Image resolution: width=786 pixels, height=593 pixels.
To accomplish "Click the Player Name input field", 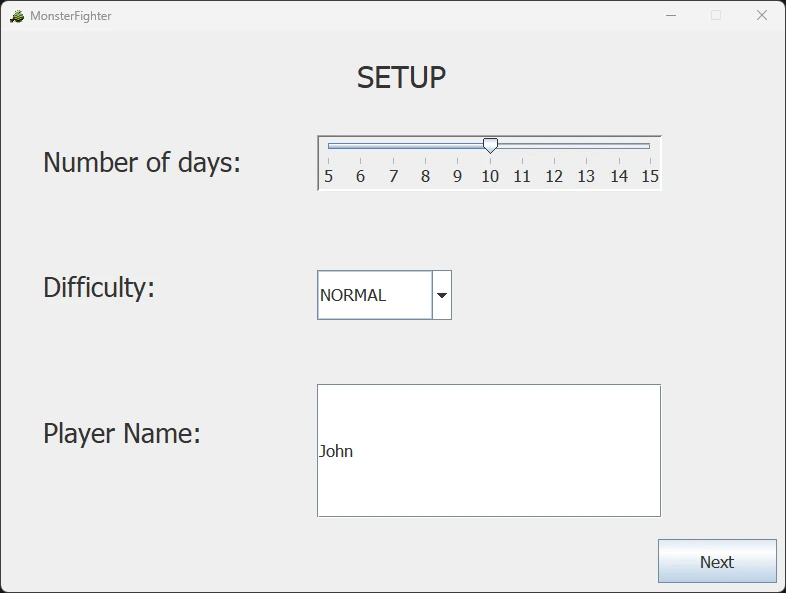I will (x=489, y=450).
